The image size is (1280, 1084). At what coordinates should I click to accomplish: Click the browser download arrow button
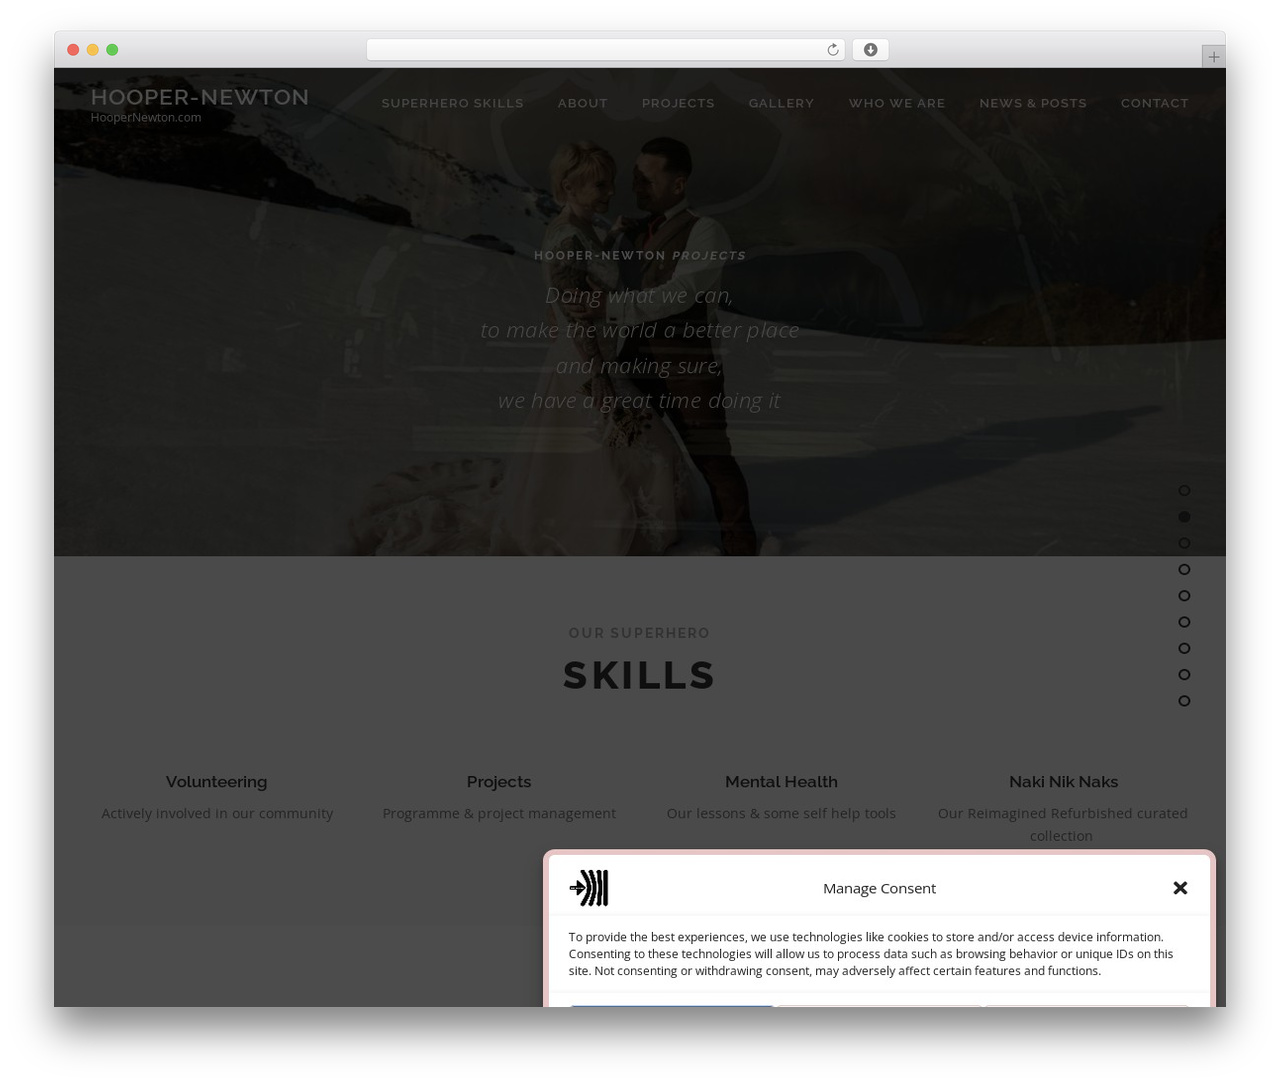pyautogui.click(x=870, y=50)
